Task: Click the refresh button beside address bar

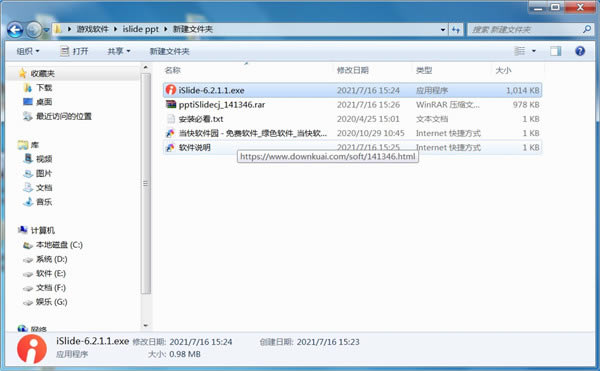Action: [456, 29]
